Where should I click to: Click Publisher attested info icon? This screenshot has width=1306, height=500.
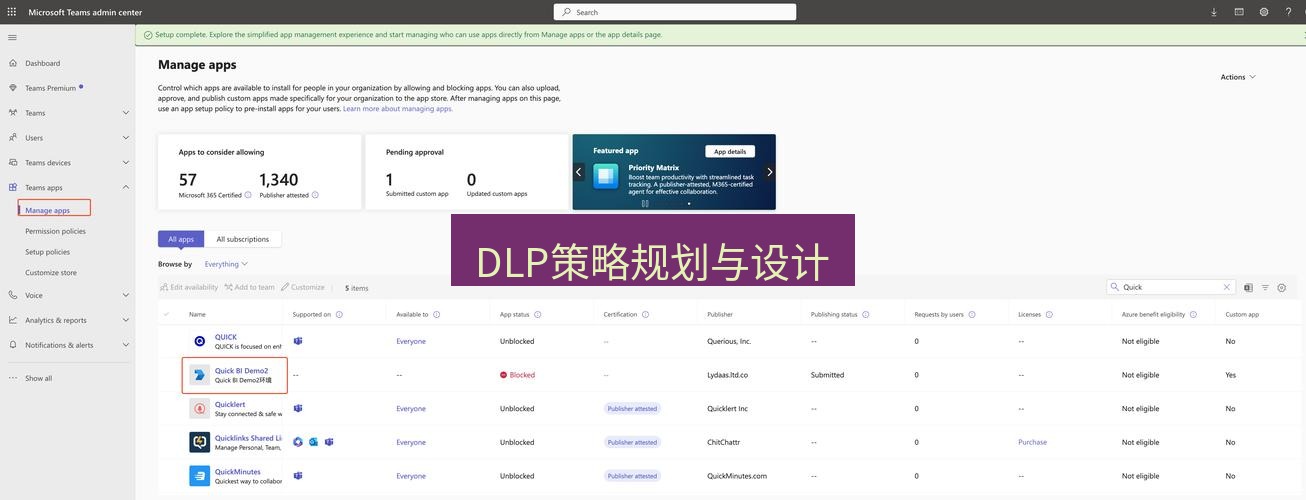(315, 195)
